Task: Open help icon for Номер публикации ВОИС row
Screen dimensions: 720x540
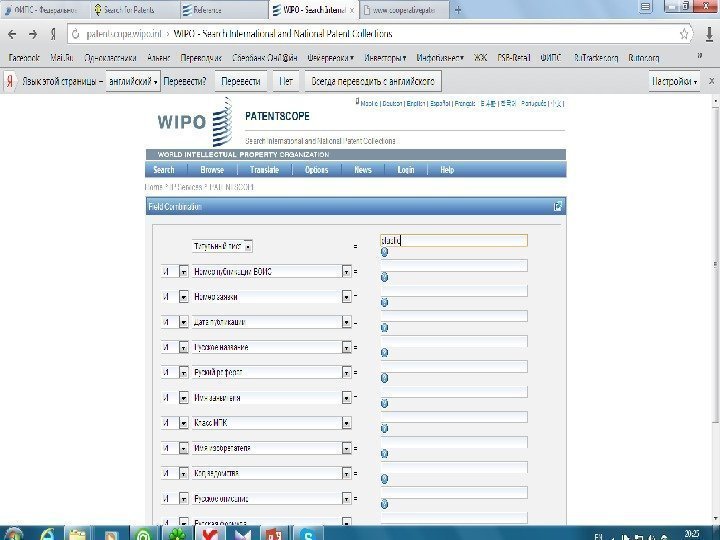Action: pos(384,277)
